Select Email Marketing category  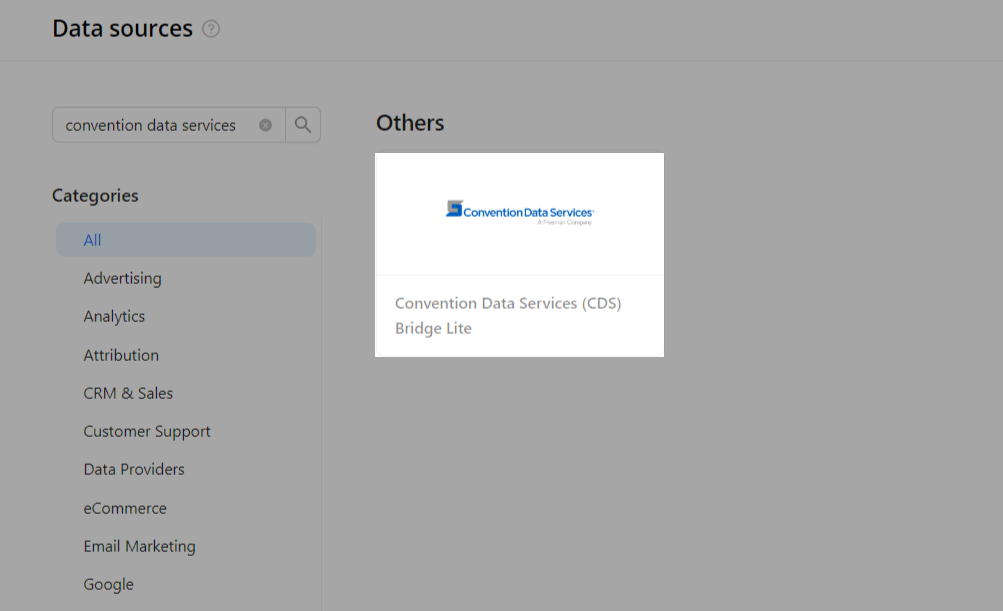click(139, 546)
